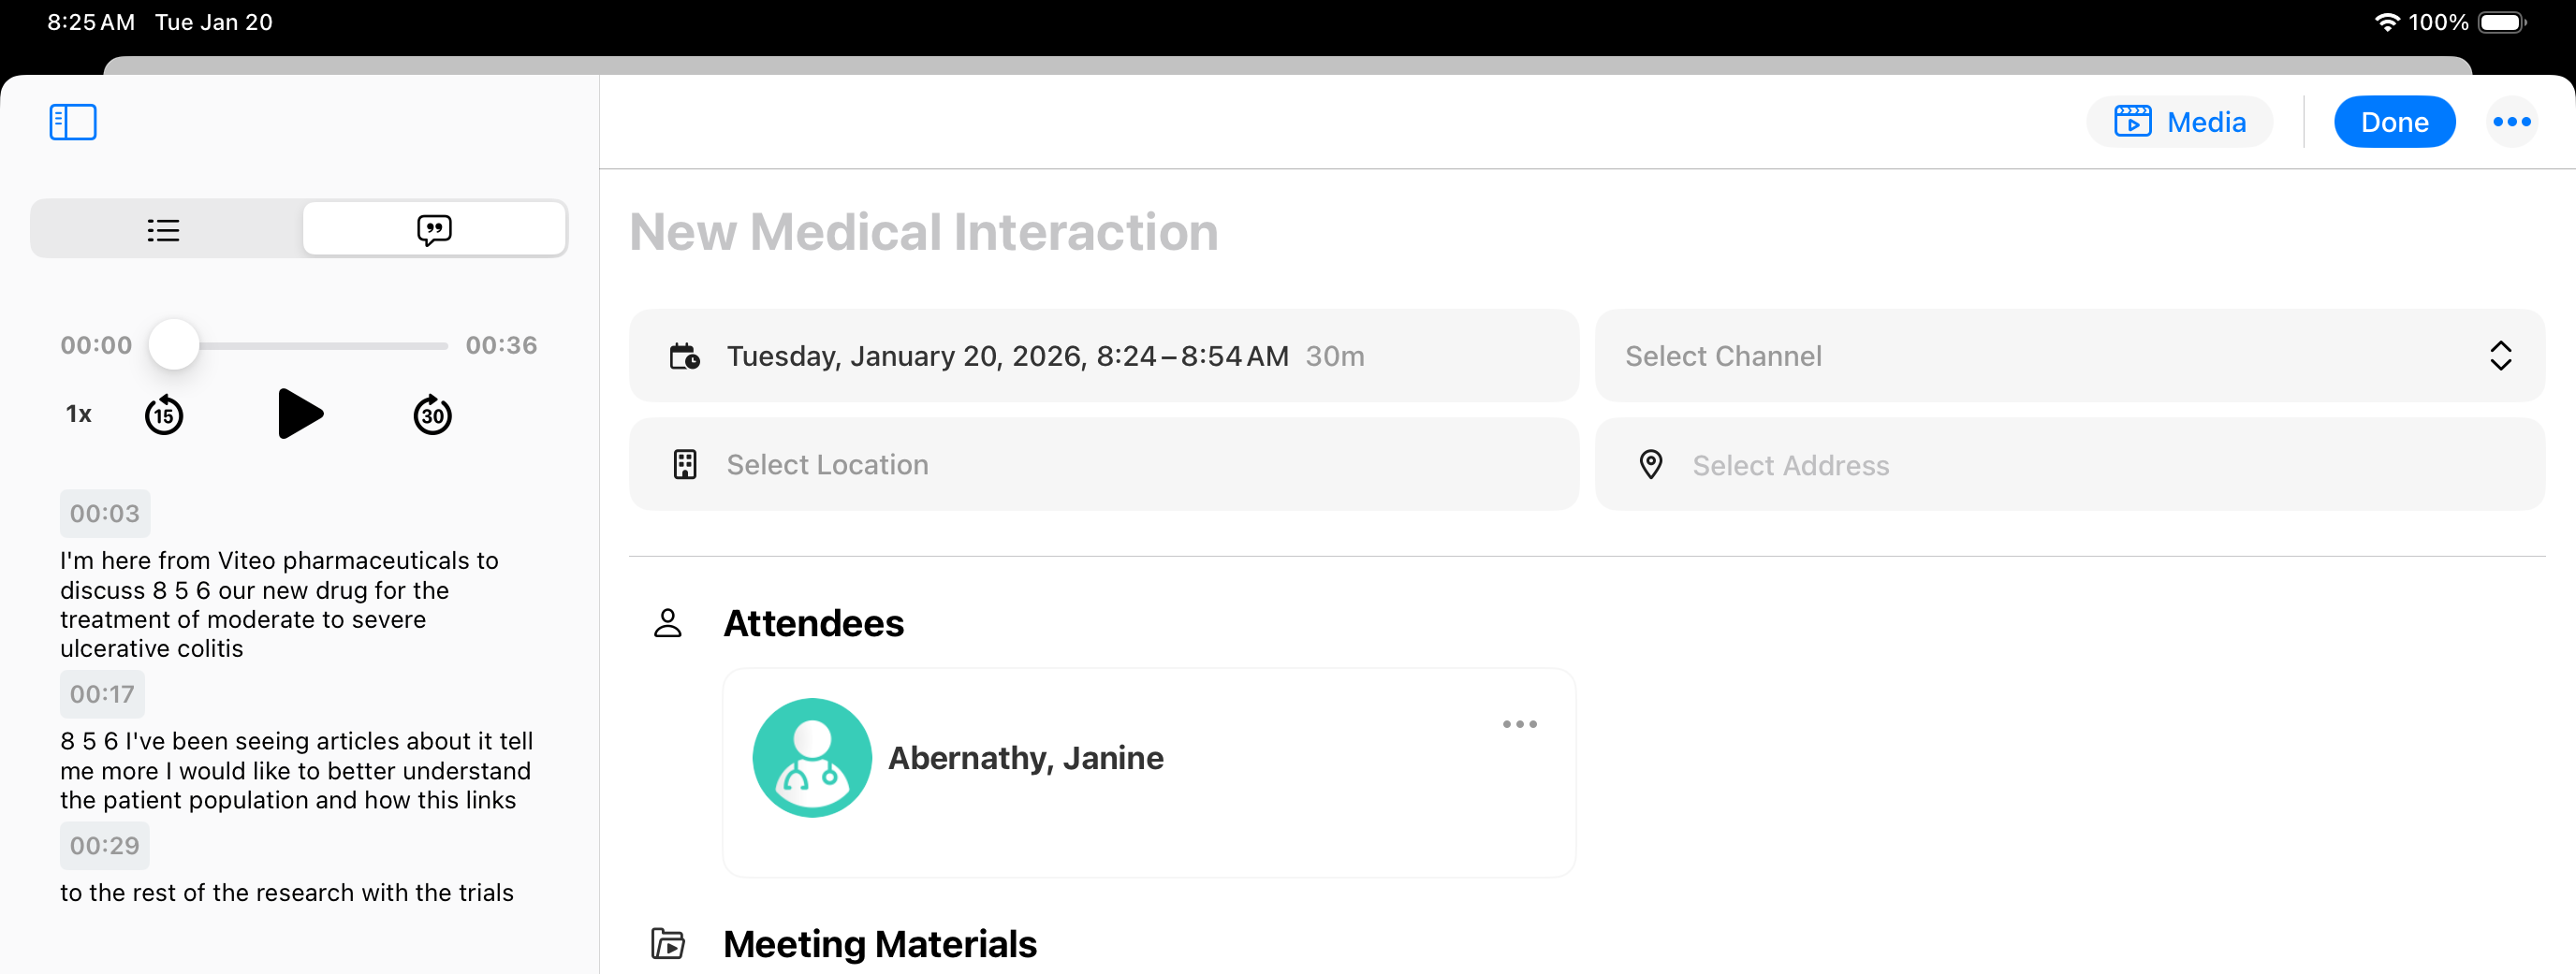The width and height of the screenshot is (2576, 974).
Task: Open the date and time picker
Action: coord(1103,356)
